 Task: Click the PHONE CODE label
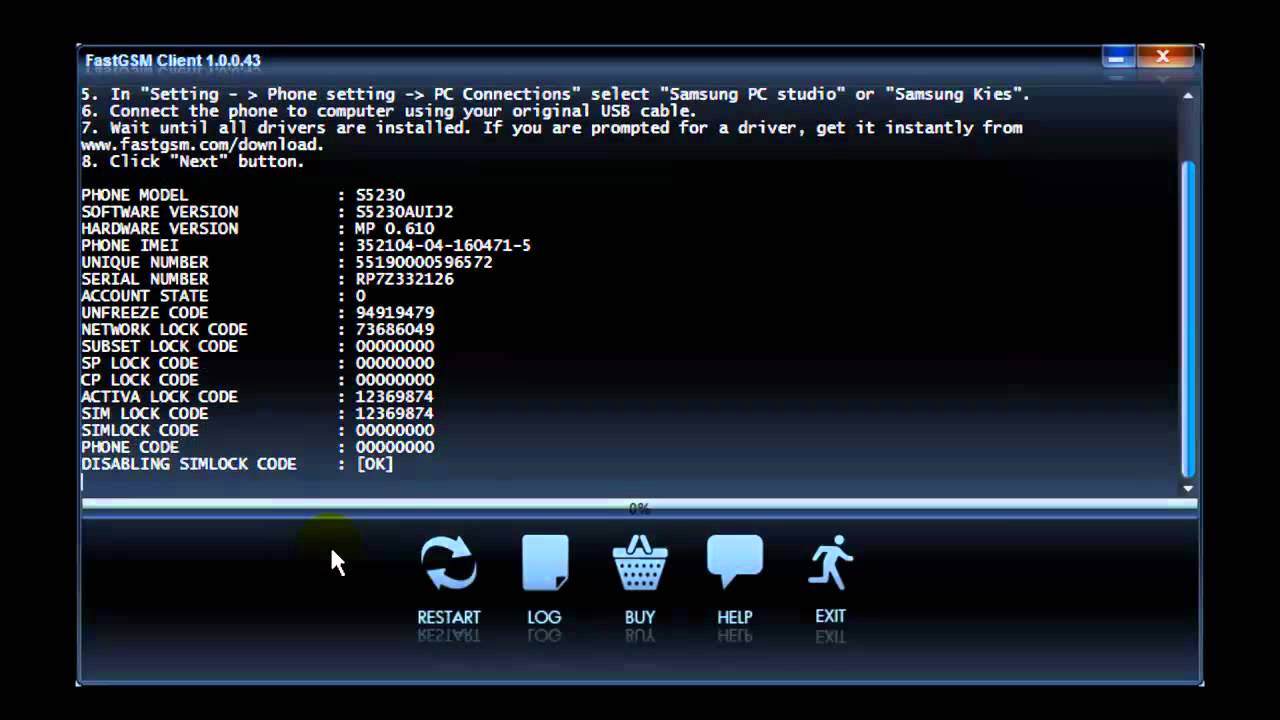click(130, 447)
